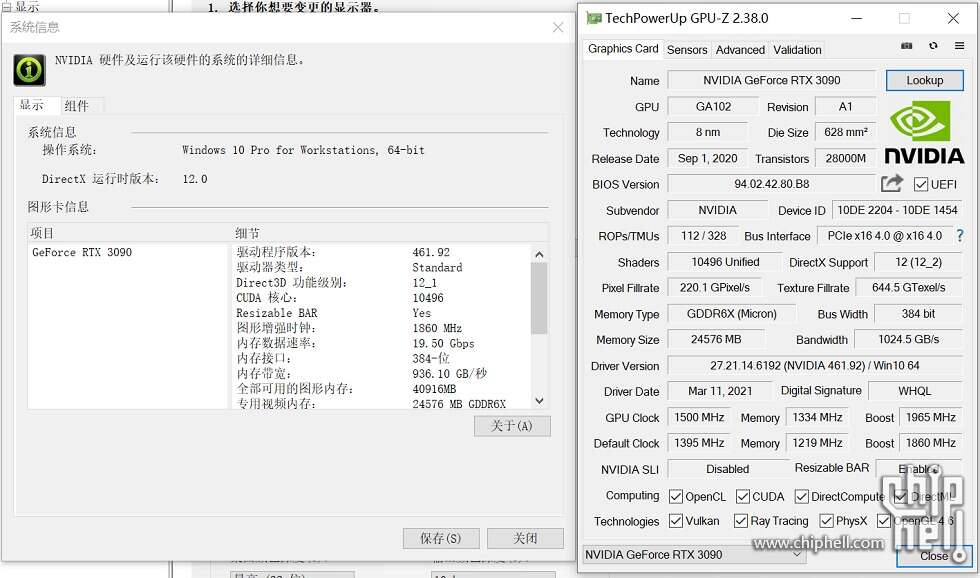Click the green NVIDIA system information icon

[29, 69]
